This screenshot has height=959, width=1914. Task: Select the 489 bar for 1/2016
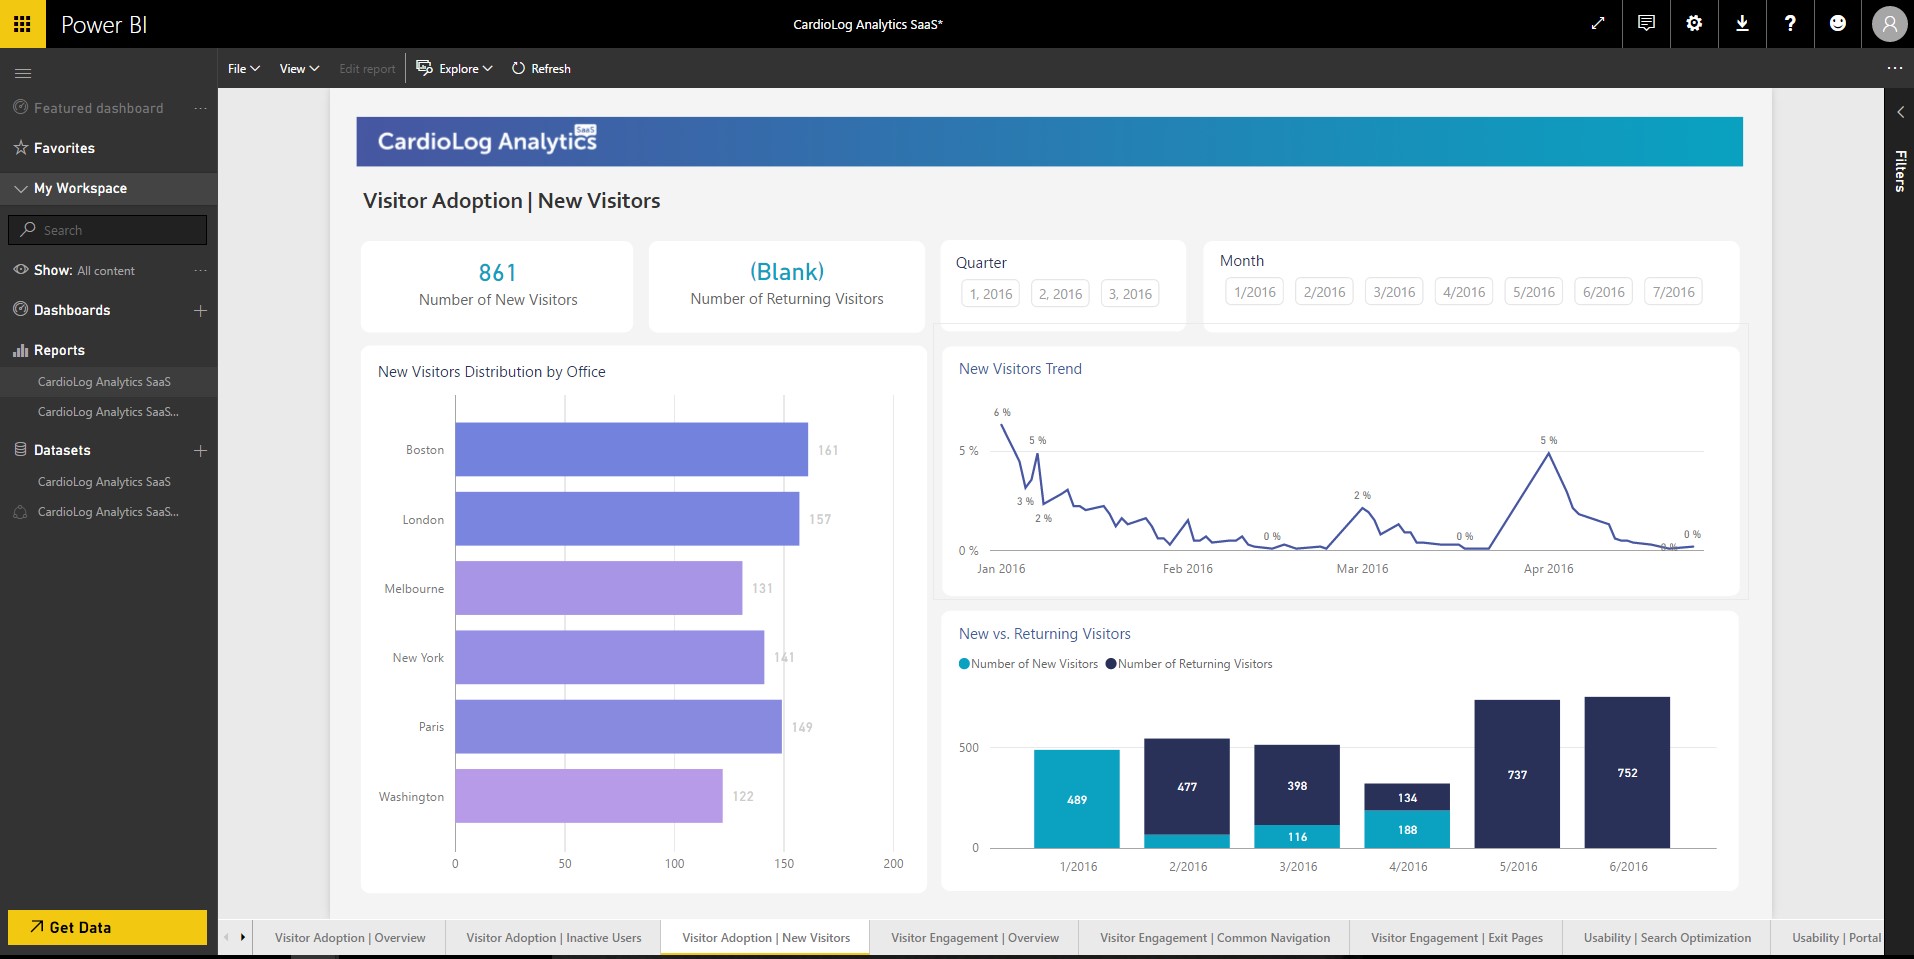pos(1076,799)
